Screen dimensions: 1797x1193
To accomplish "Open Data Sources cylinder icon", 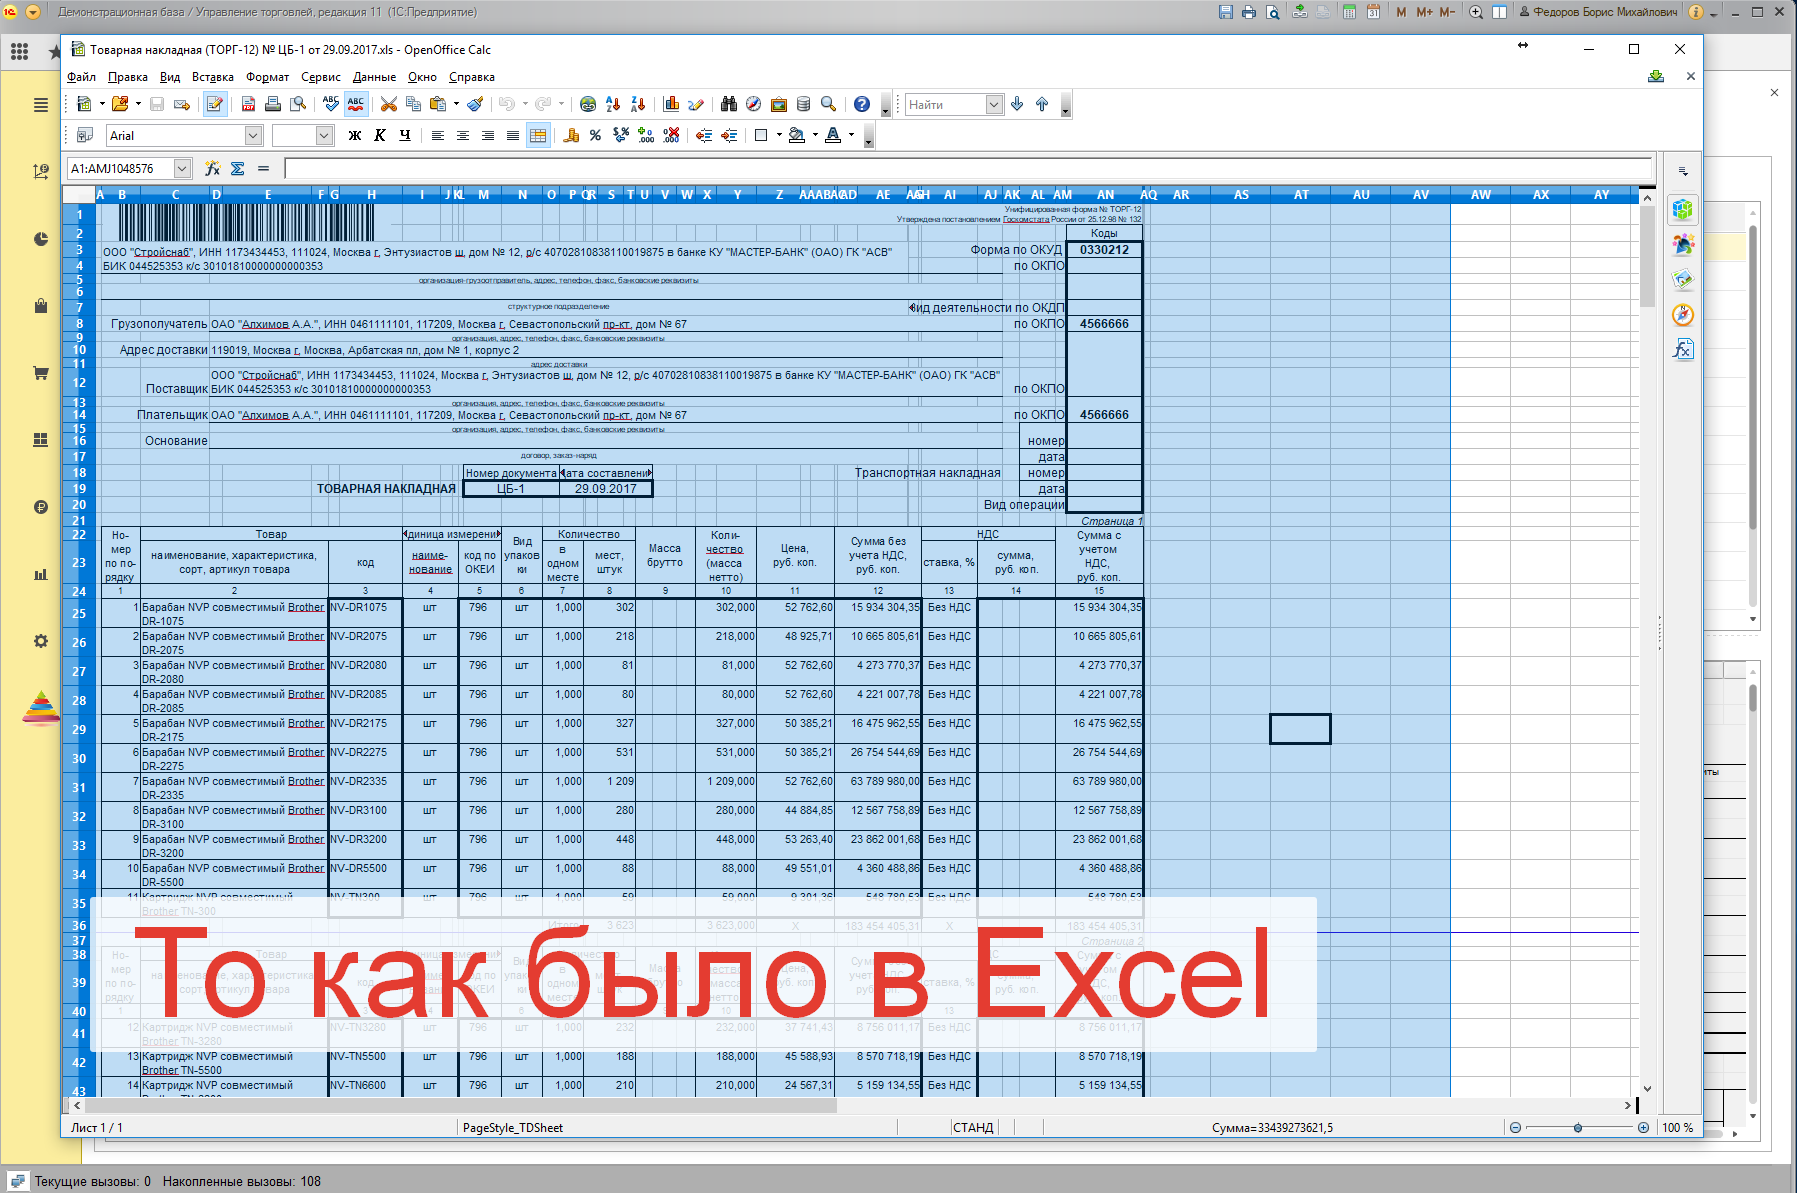I will (x=803, y=104).
